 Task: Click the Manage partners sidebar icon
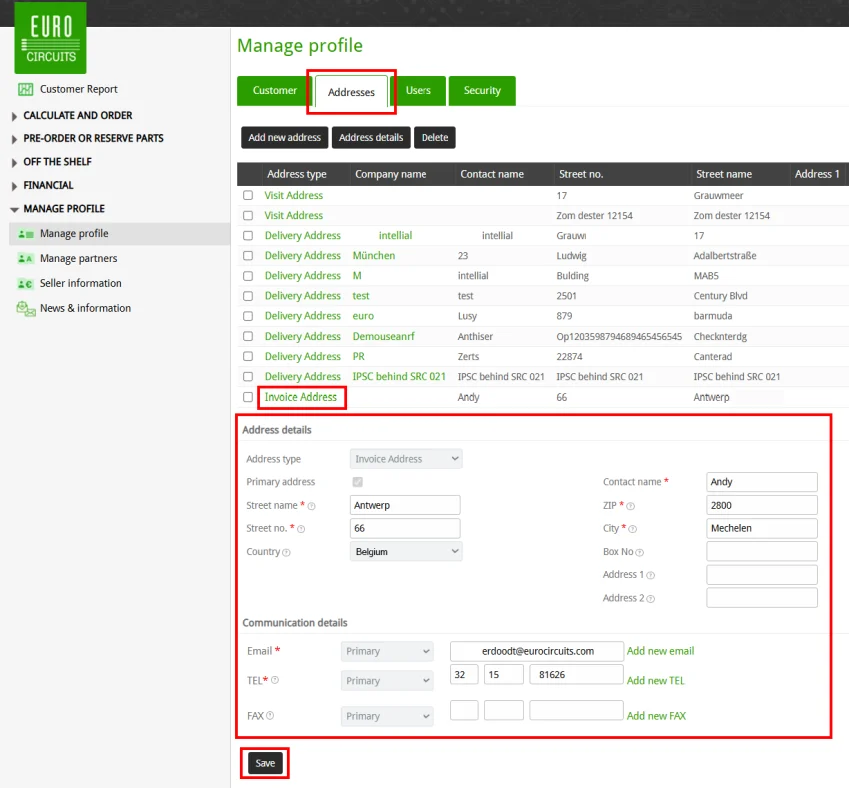tap(26, 259)
